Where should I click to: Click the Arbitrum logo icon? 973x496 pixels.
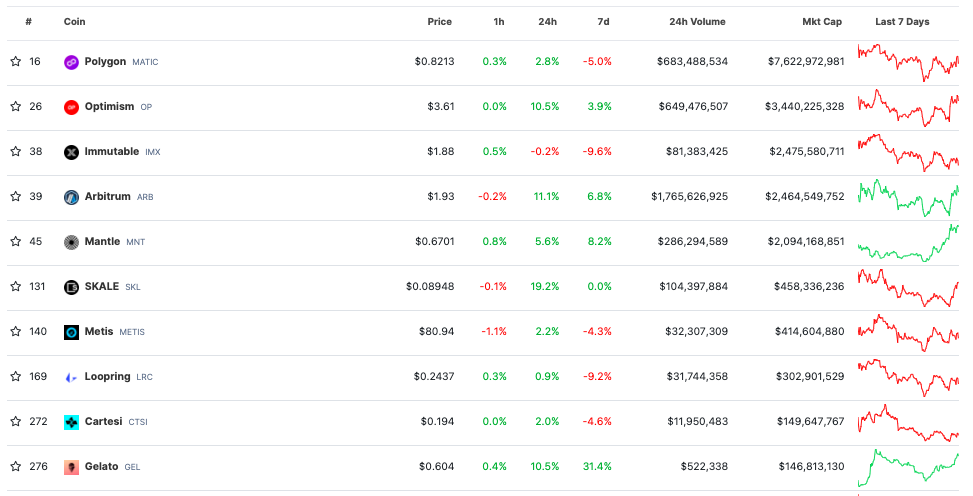71,197
